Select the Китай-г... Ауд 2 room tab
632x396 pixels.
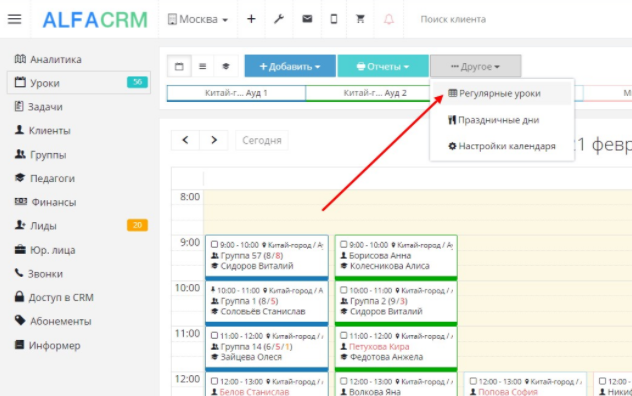[374, 93]
